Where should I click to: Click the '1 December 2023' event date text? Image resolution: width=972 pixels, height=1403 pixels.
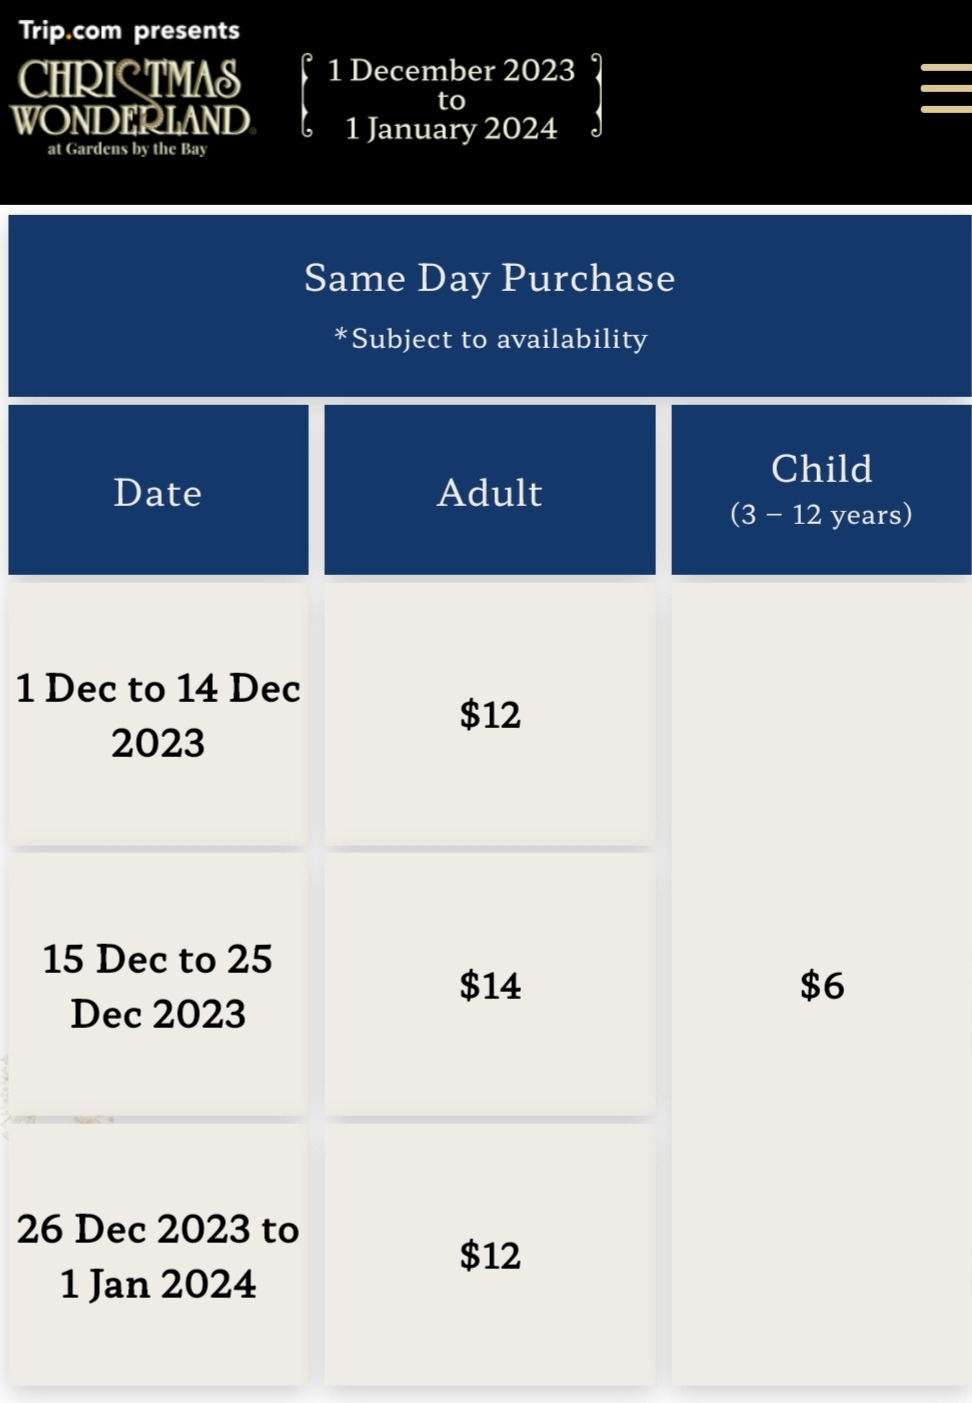click(451, 70)
